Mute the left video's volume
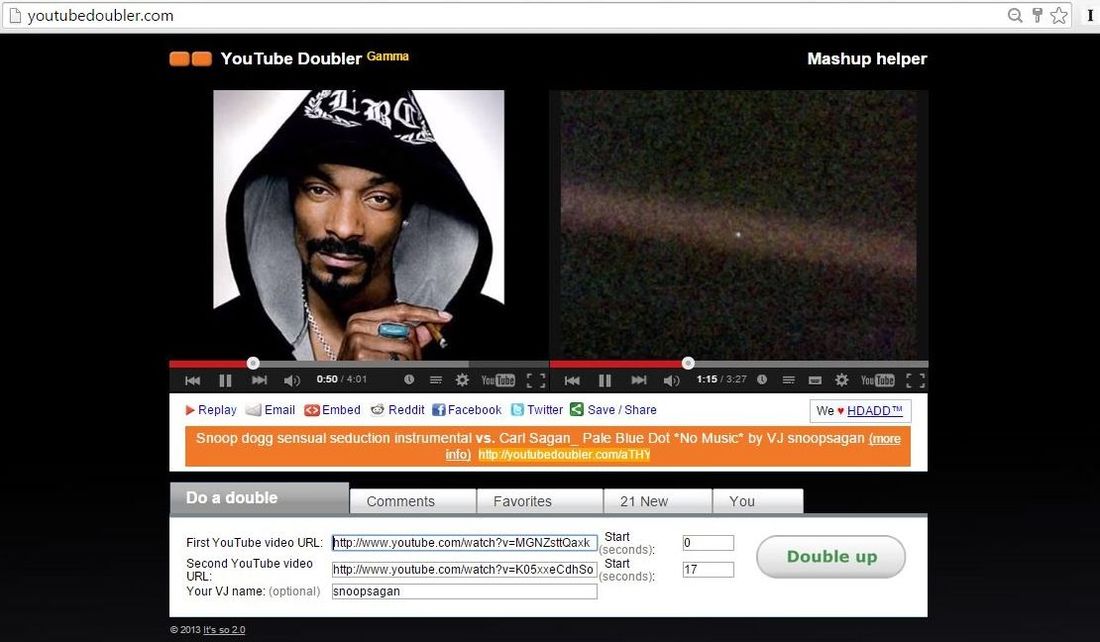Image resolution: width=1100 pixels, height=642 pixels. coord(292,380)
